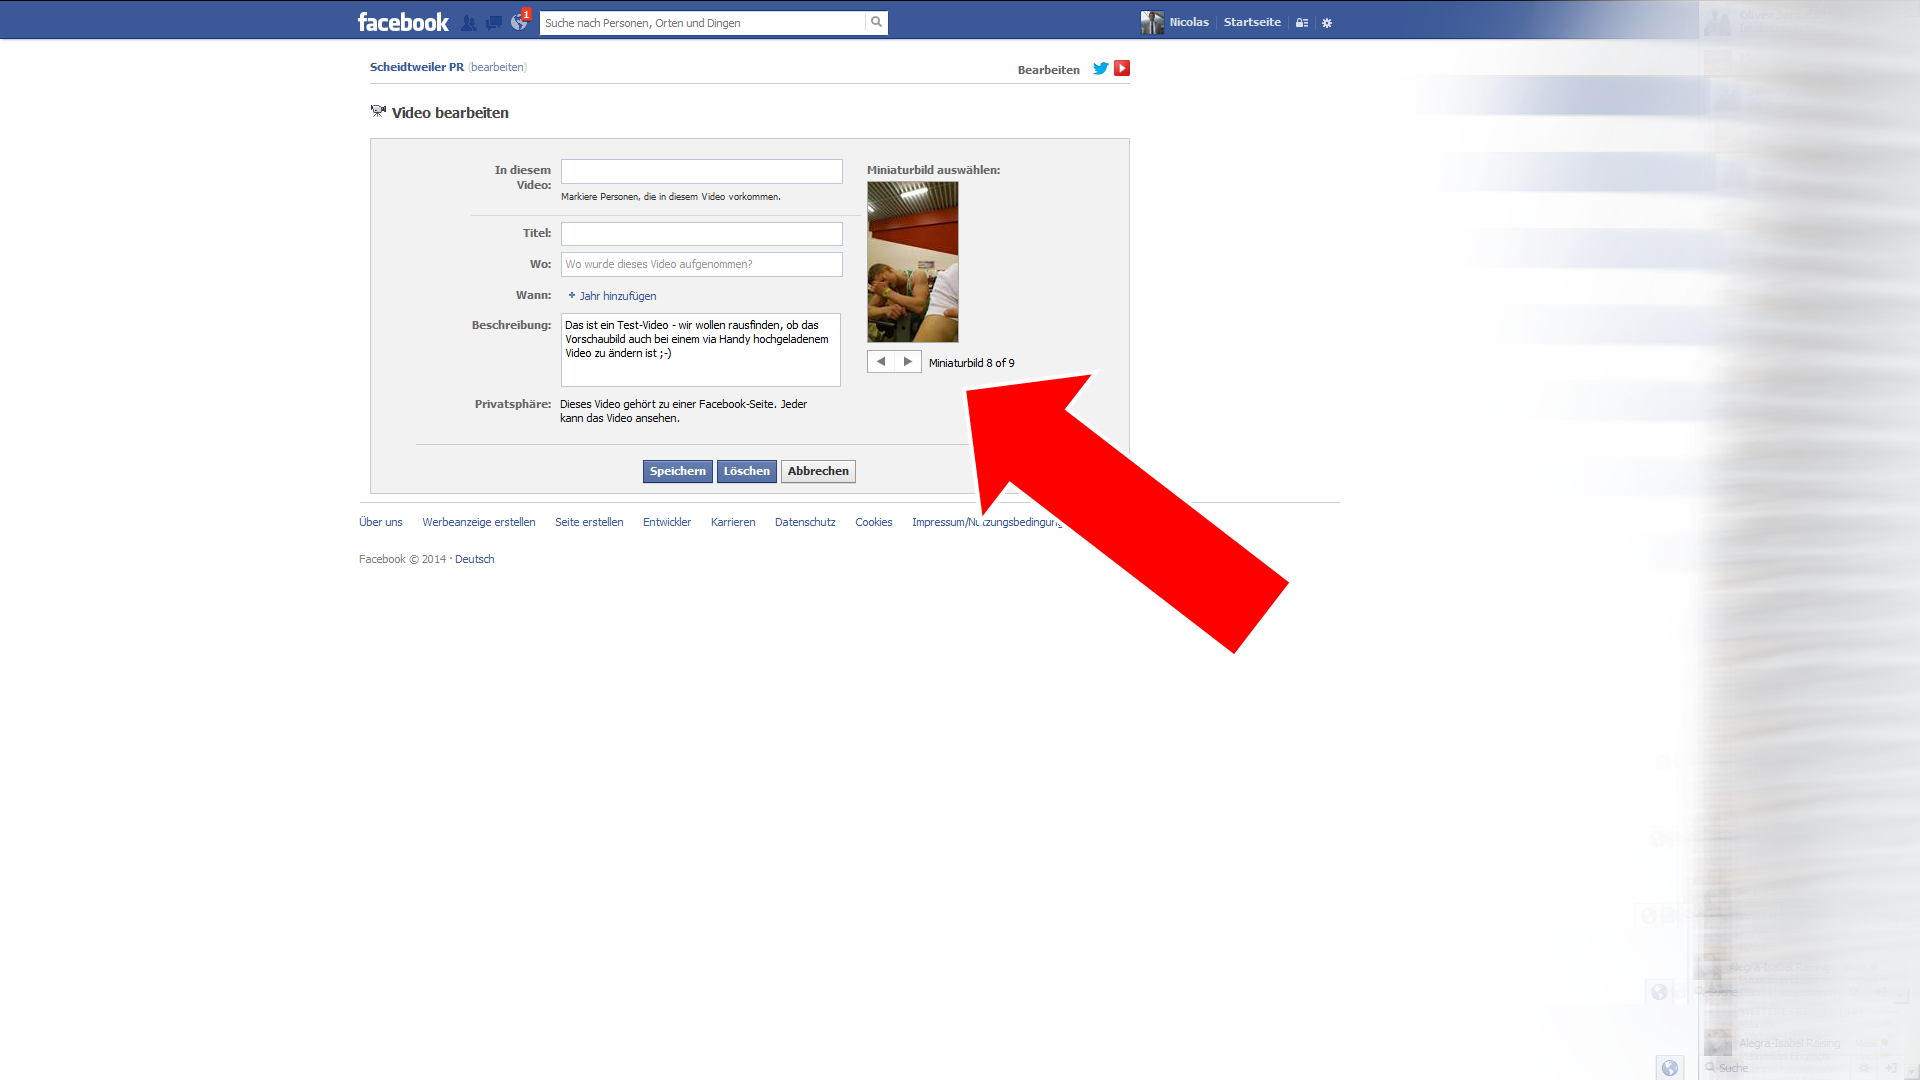1920x1080 pixels.
Task: Click the Abbrechen button
Action: tap(818, 471)
